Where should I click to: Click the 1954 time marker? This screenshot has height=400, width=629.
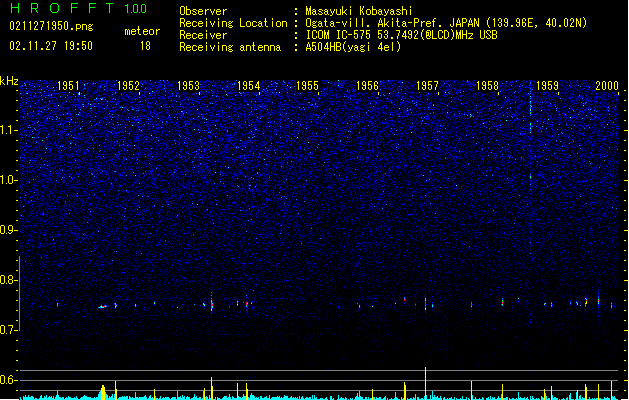pyautogui.click(x=248, y=85)
